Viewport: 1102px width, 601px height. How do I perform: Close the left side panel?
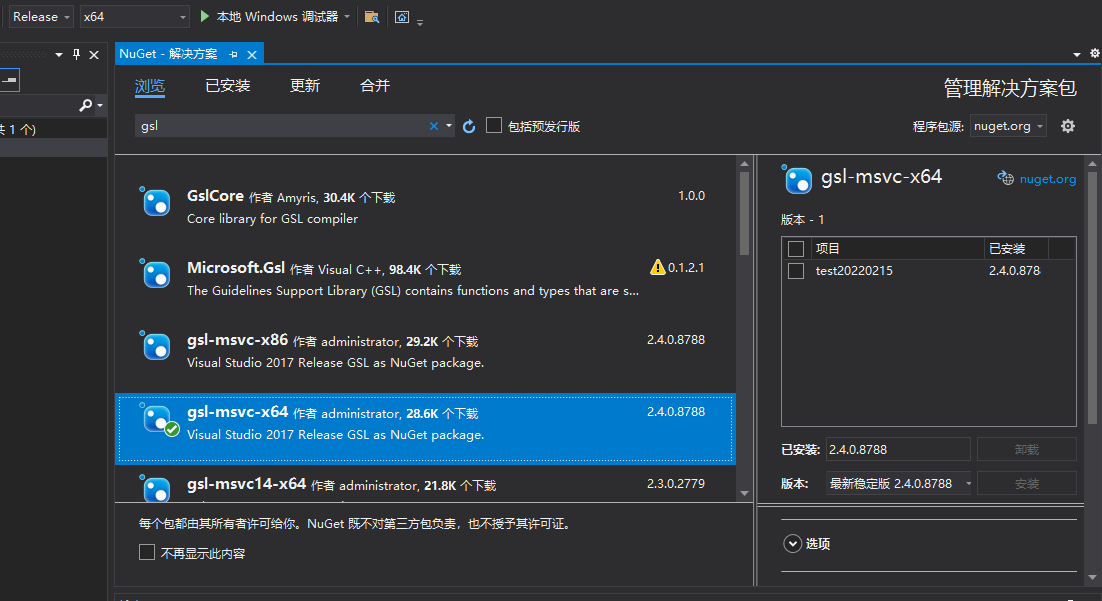click(x=94, y=54)
